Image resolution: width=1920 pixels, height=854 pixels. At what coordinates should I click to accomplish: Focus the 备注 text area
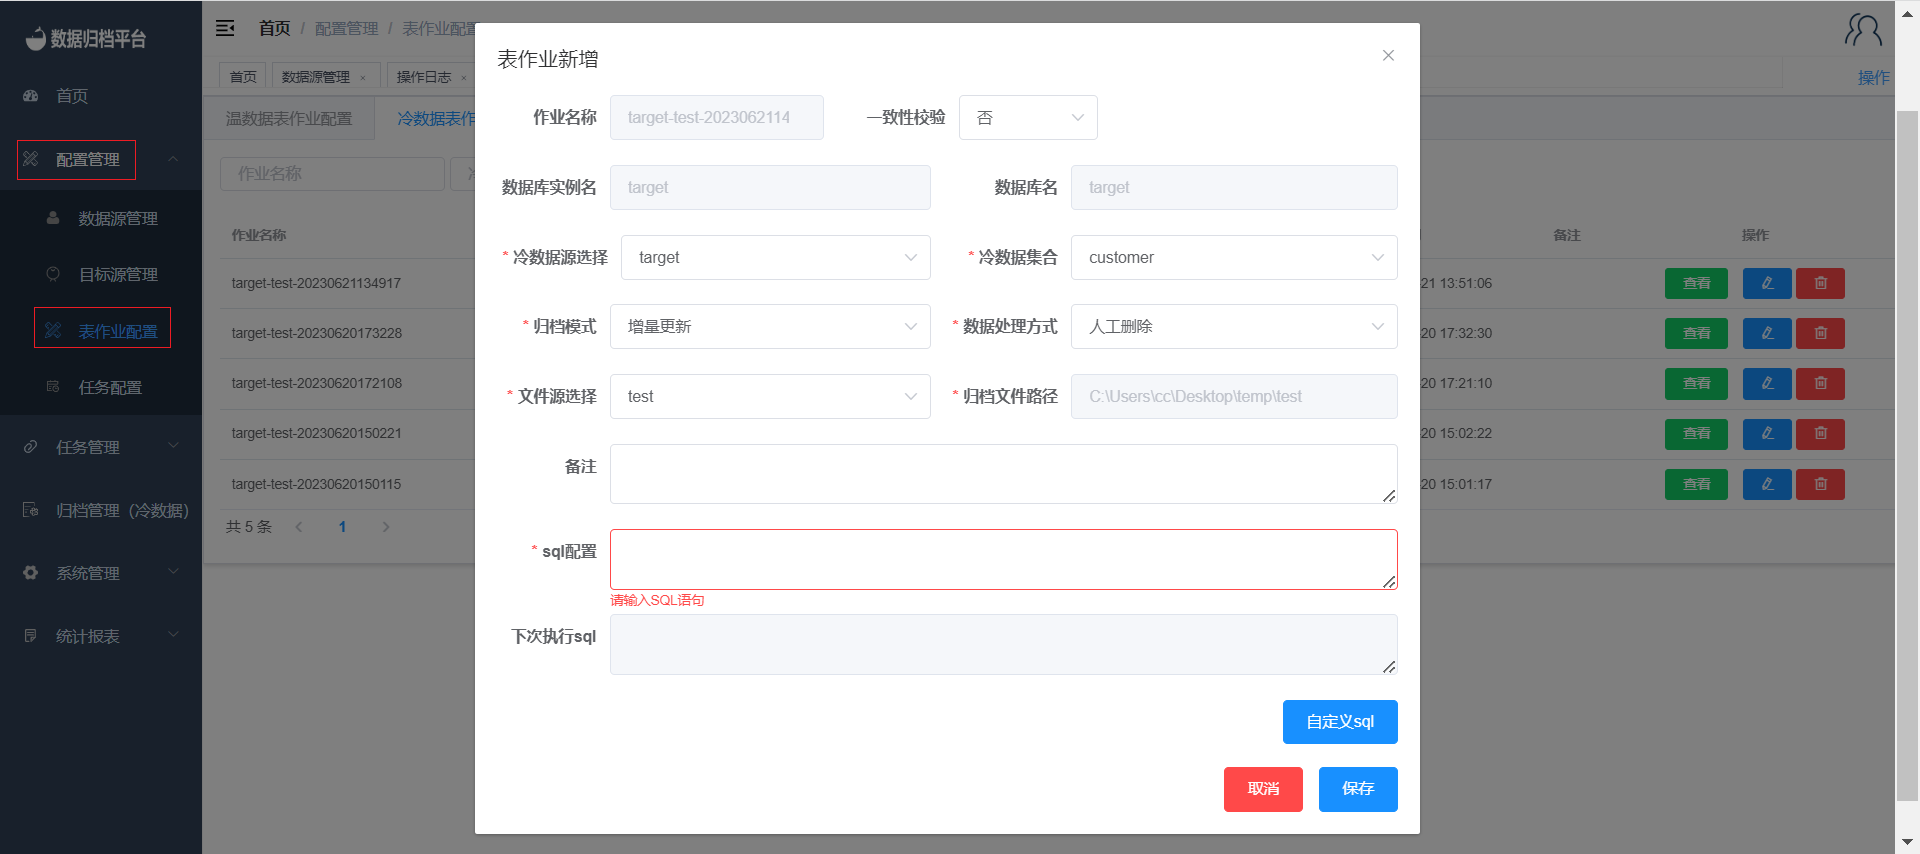(x=1003, y=474)
